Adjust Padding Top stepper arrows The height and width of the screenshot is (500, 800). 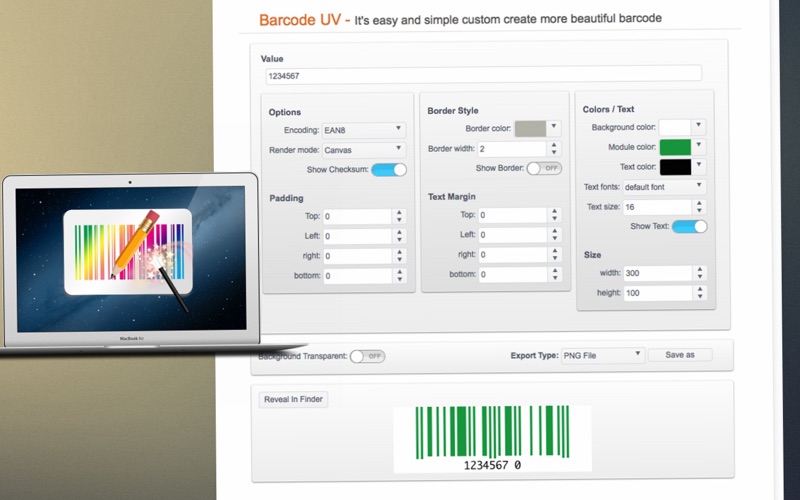[x=399, y=216]
